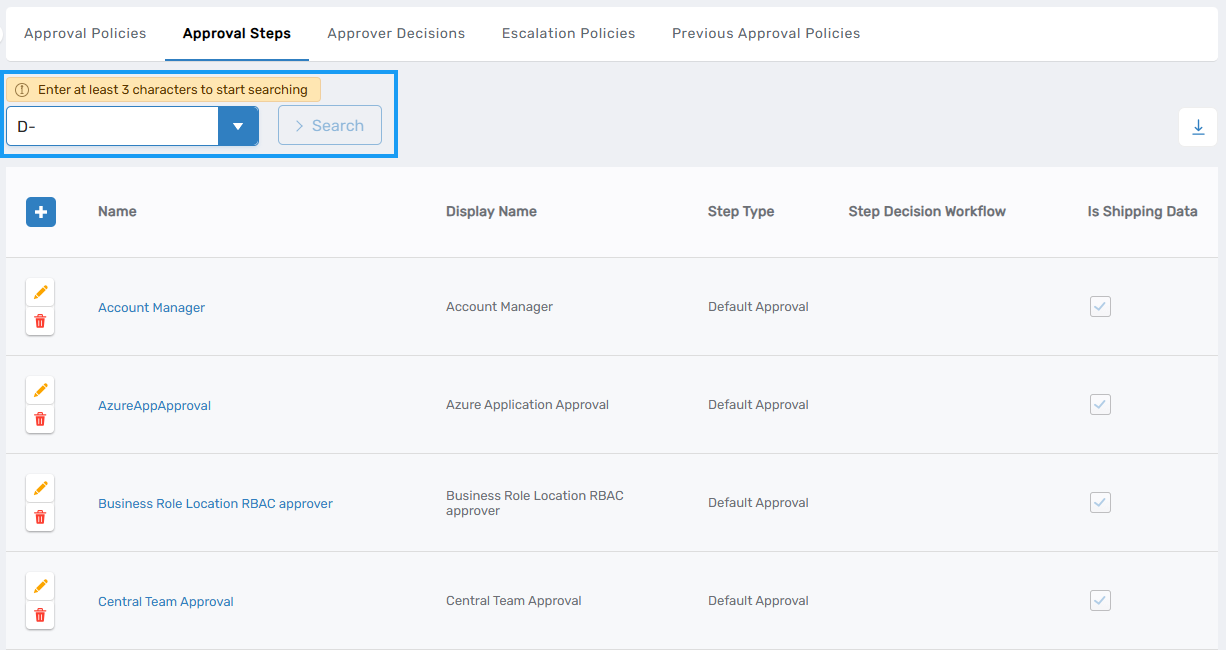Switch to the Approver Decisions tab

click(396, 33)
